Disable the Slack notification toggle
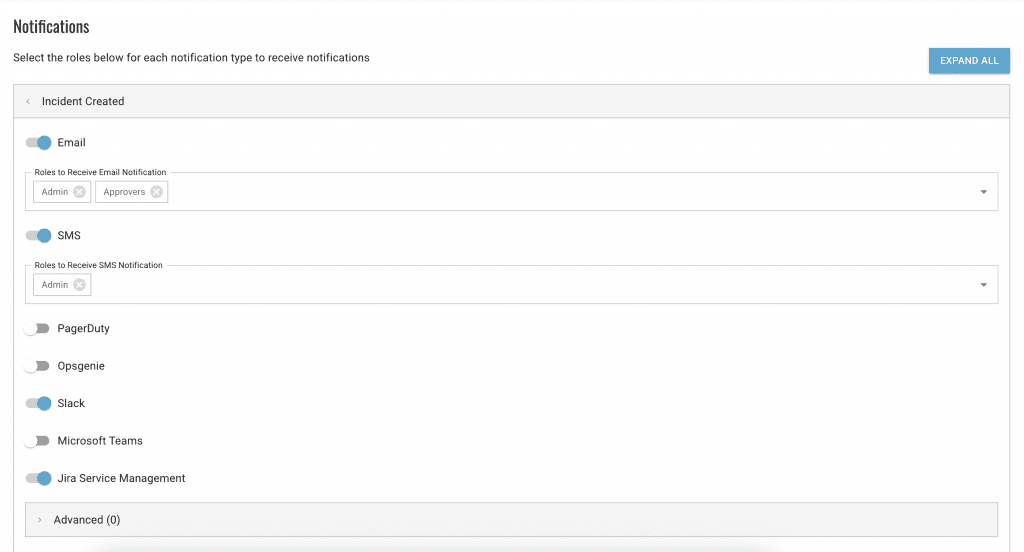The width and height of the screenshot is (1024, 552). point(39,404)
